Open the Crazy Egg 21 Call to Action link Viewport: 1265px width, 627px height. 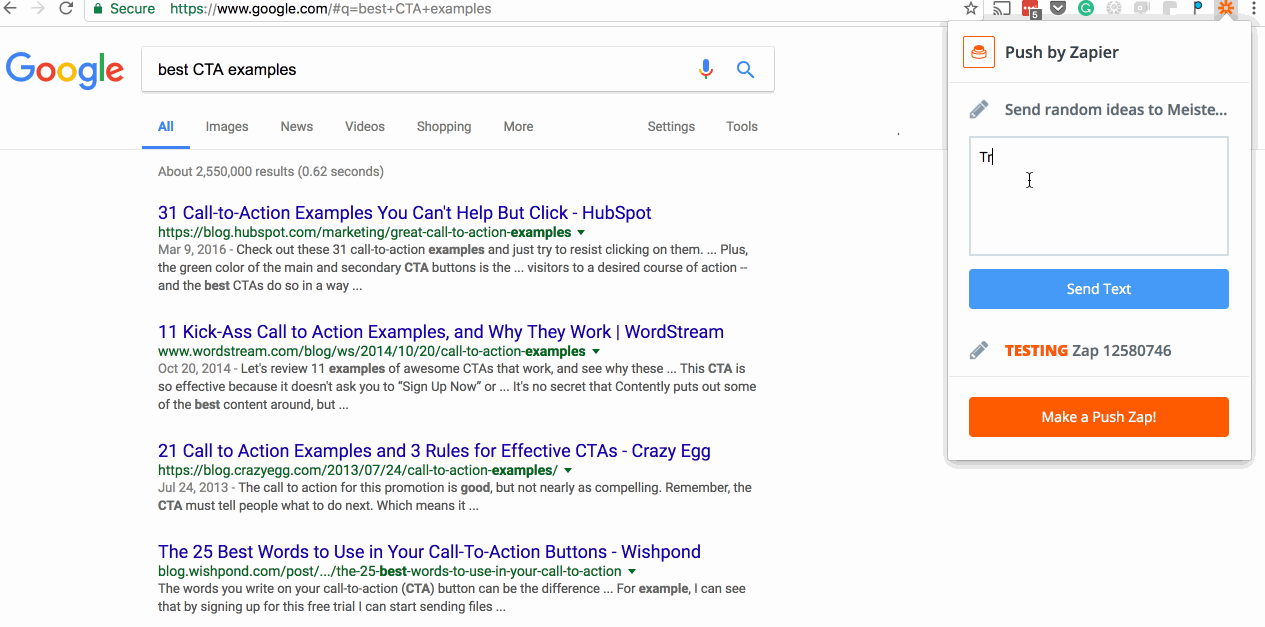click(x=434, y=450)
